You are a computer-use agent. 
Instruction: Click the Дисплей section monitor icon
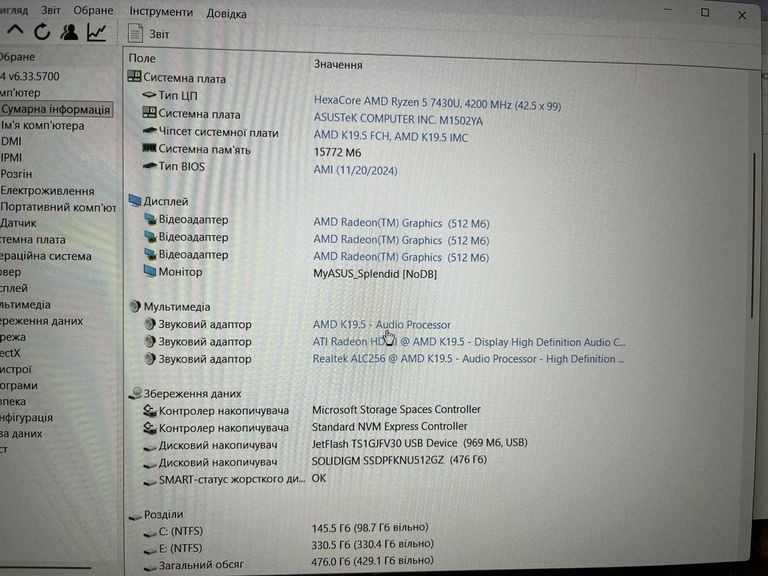click(135, 200)
